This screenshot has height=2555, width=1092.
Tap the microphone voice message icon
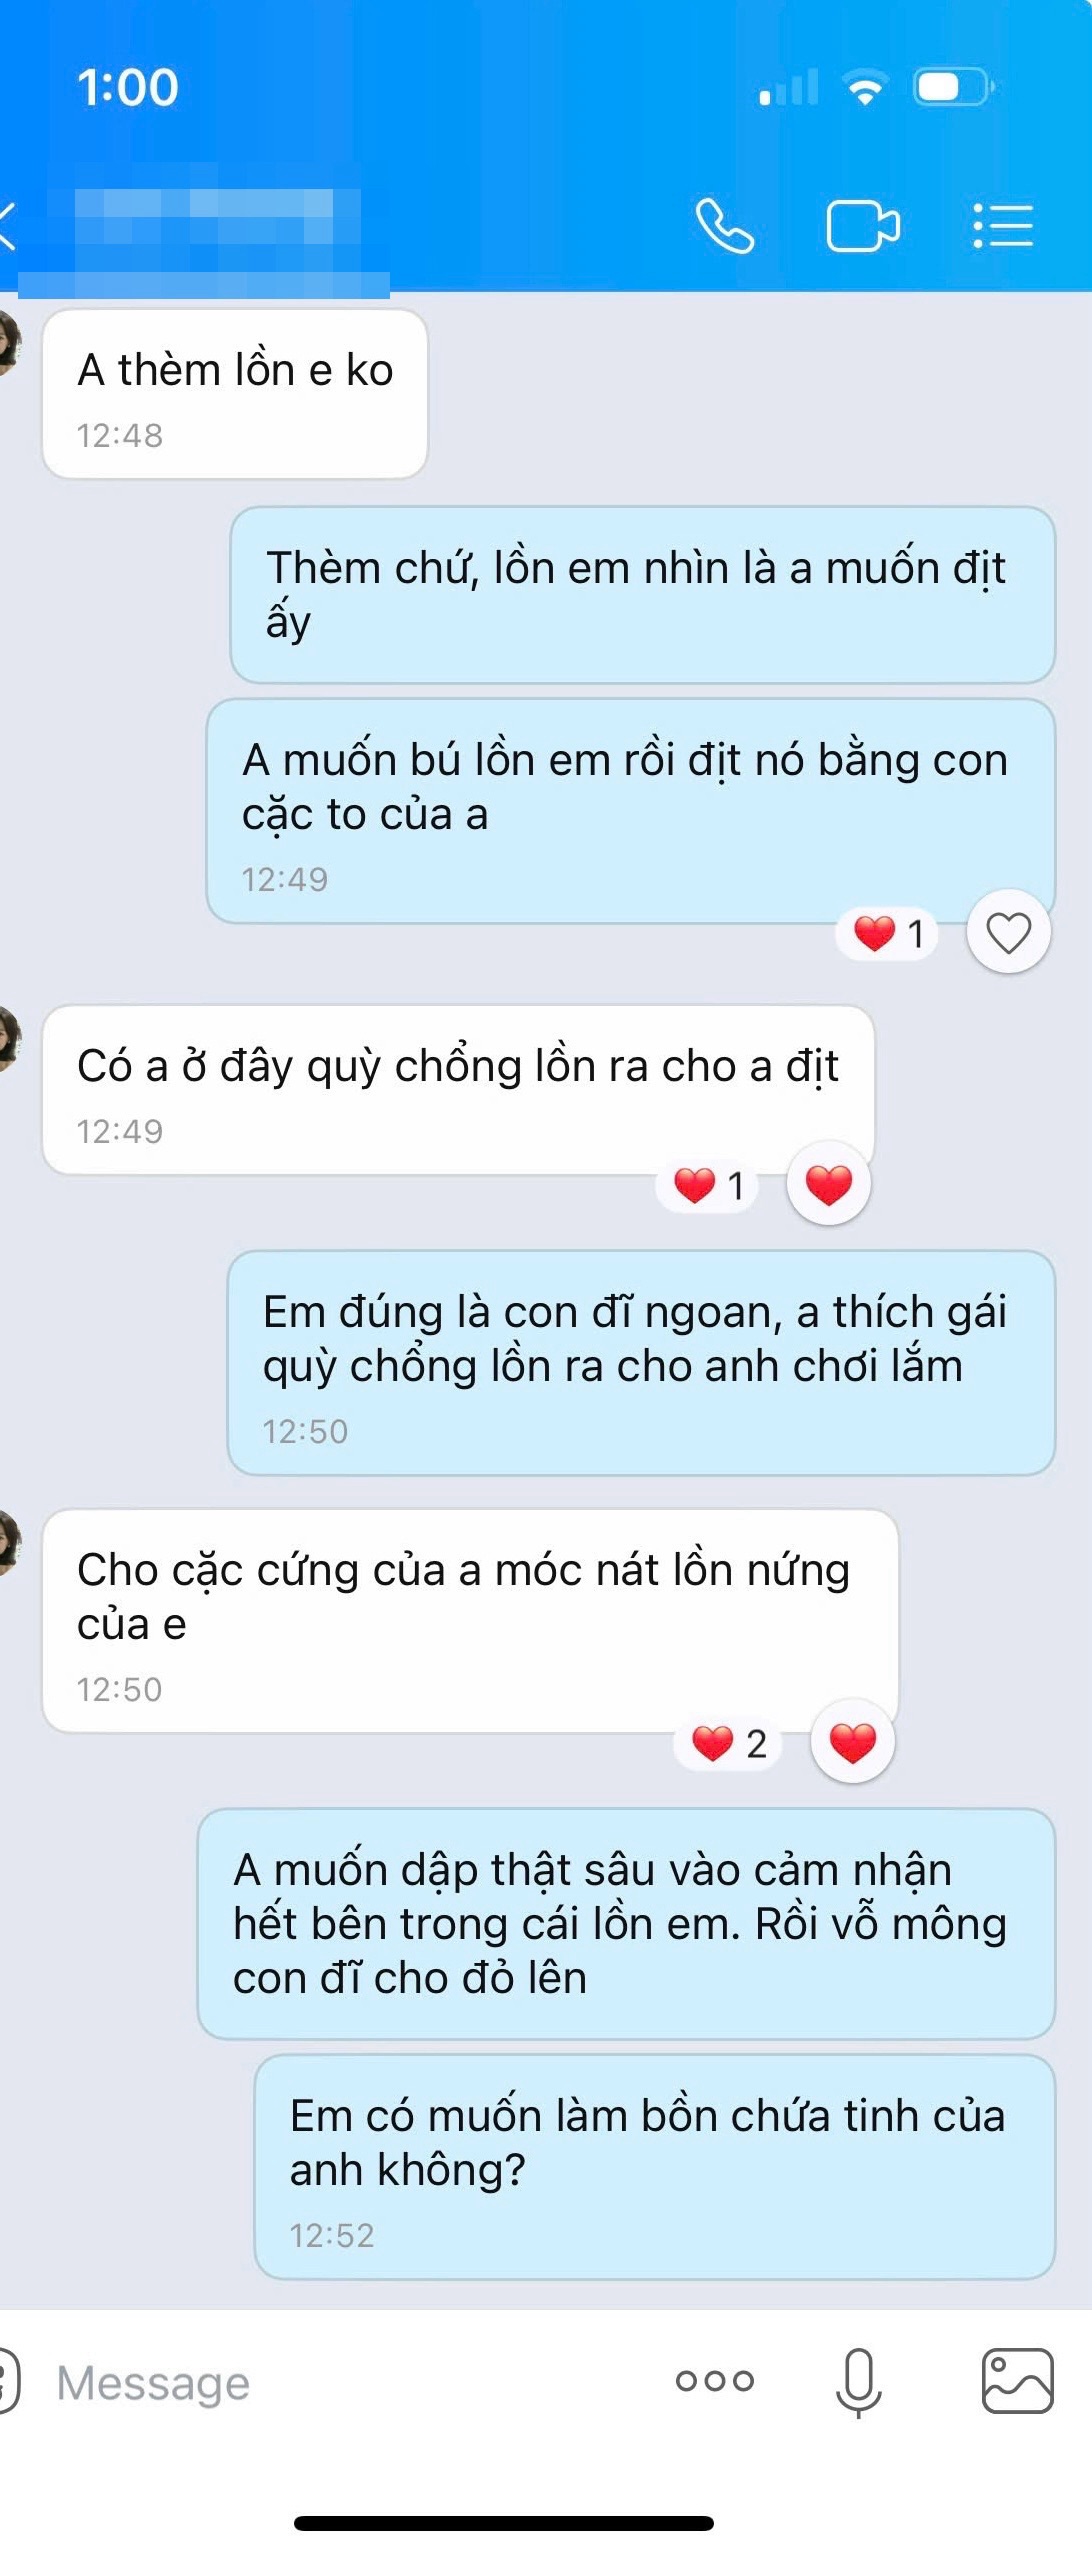(x=858, y=2382)
